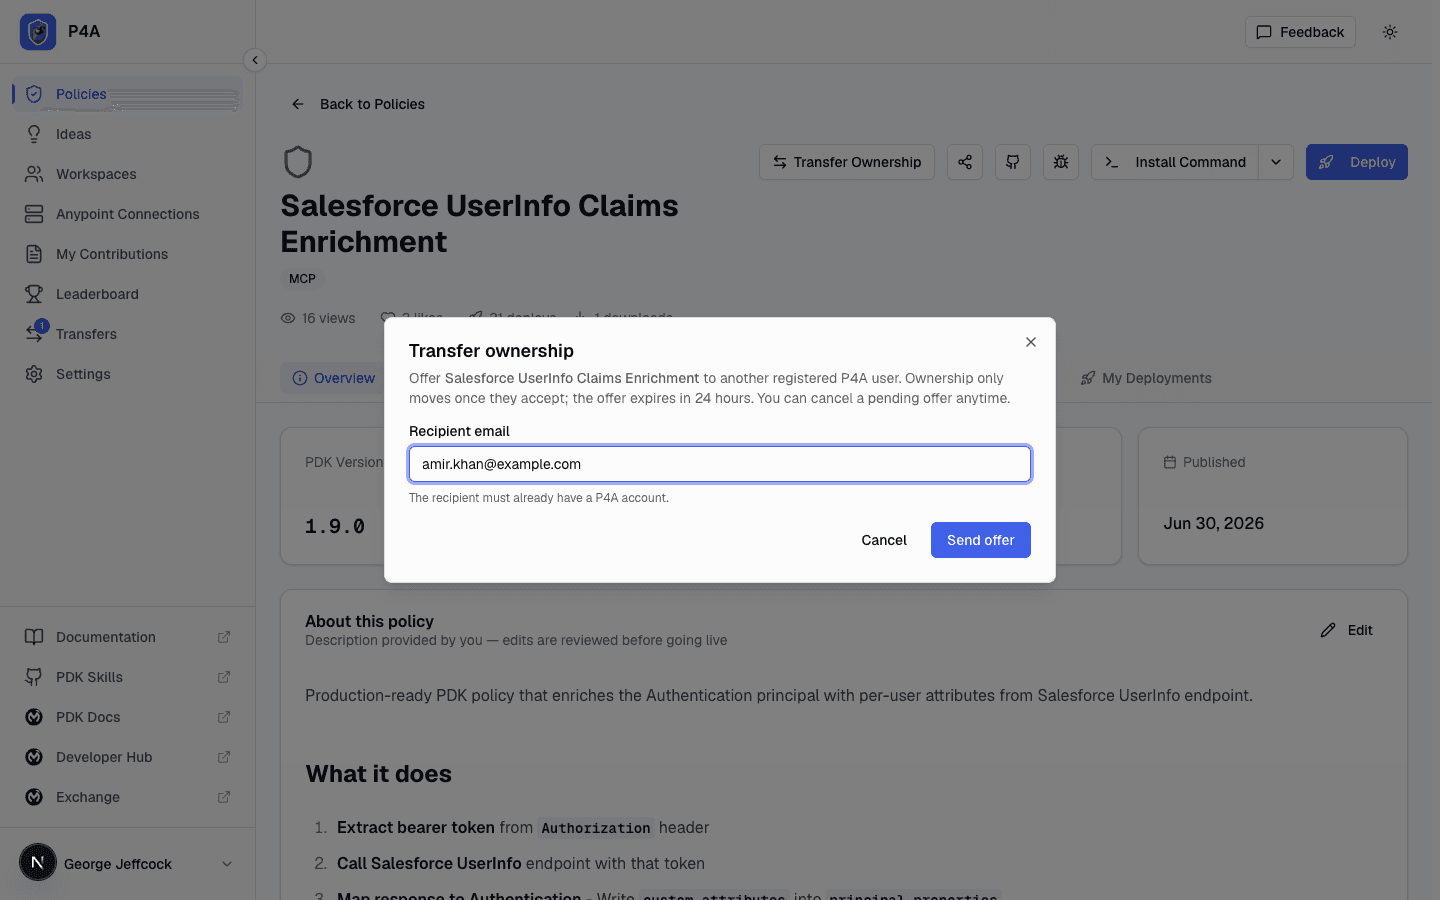This screenshot has width=1440, height=900.
Task: Click the Transfer Ownership button
Action: pyautogui.click(x=847, y=162)
